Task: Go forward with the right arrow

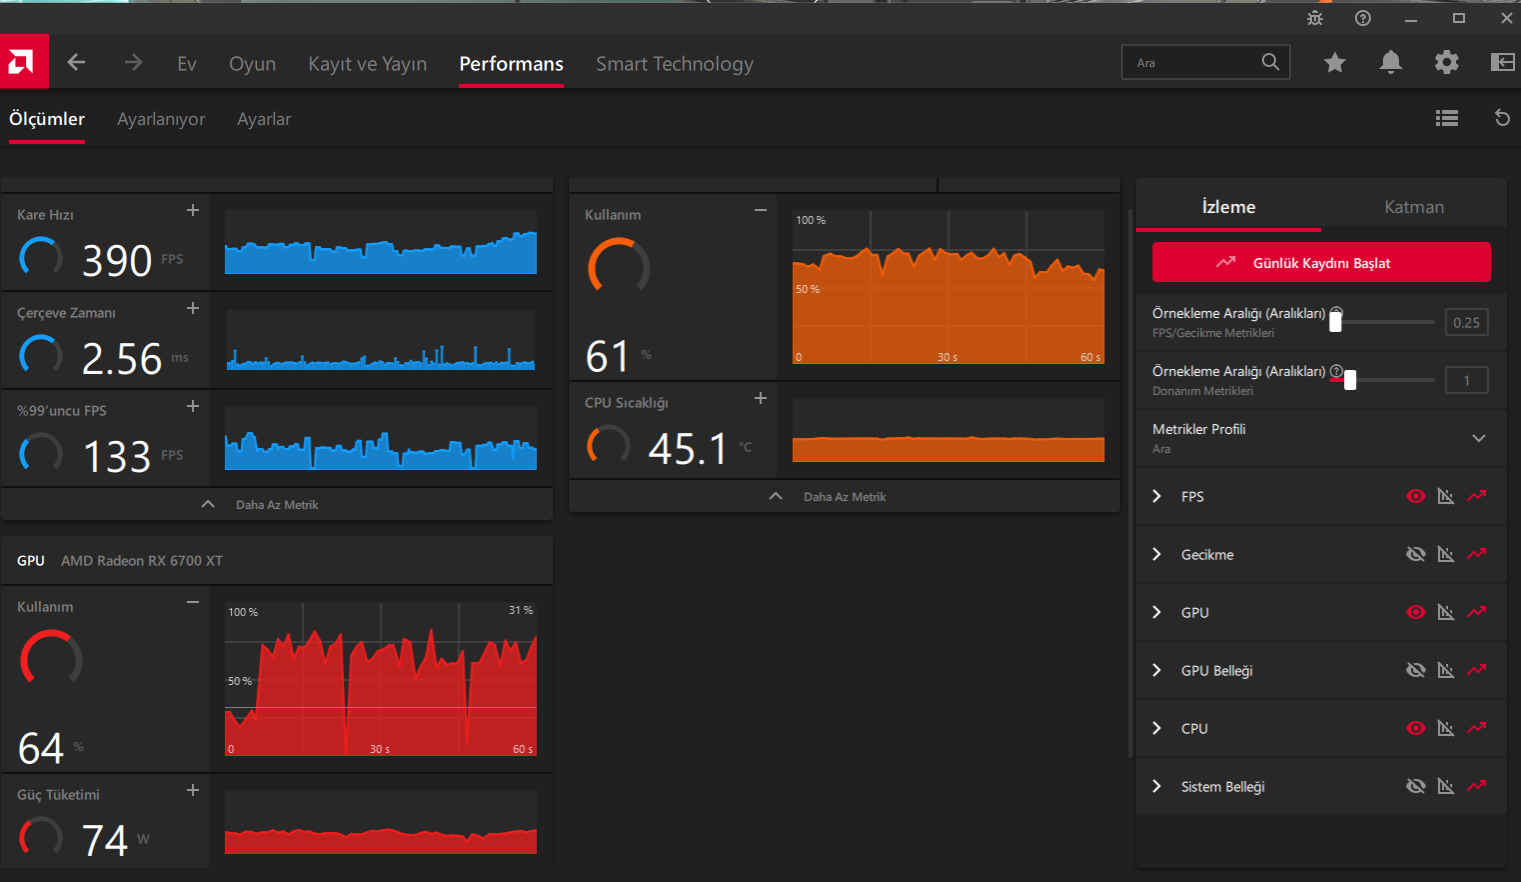Action: (x=133, y=63)
